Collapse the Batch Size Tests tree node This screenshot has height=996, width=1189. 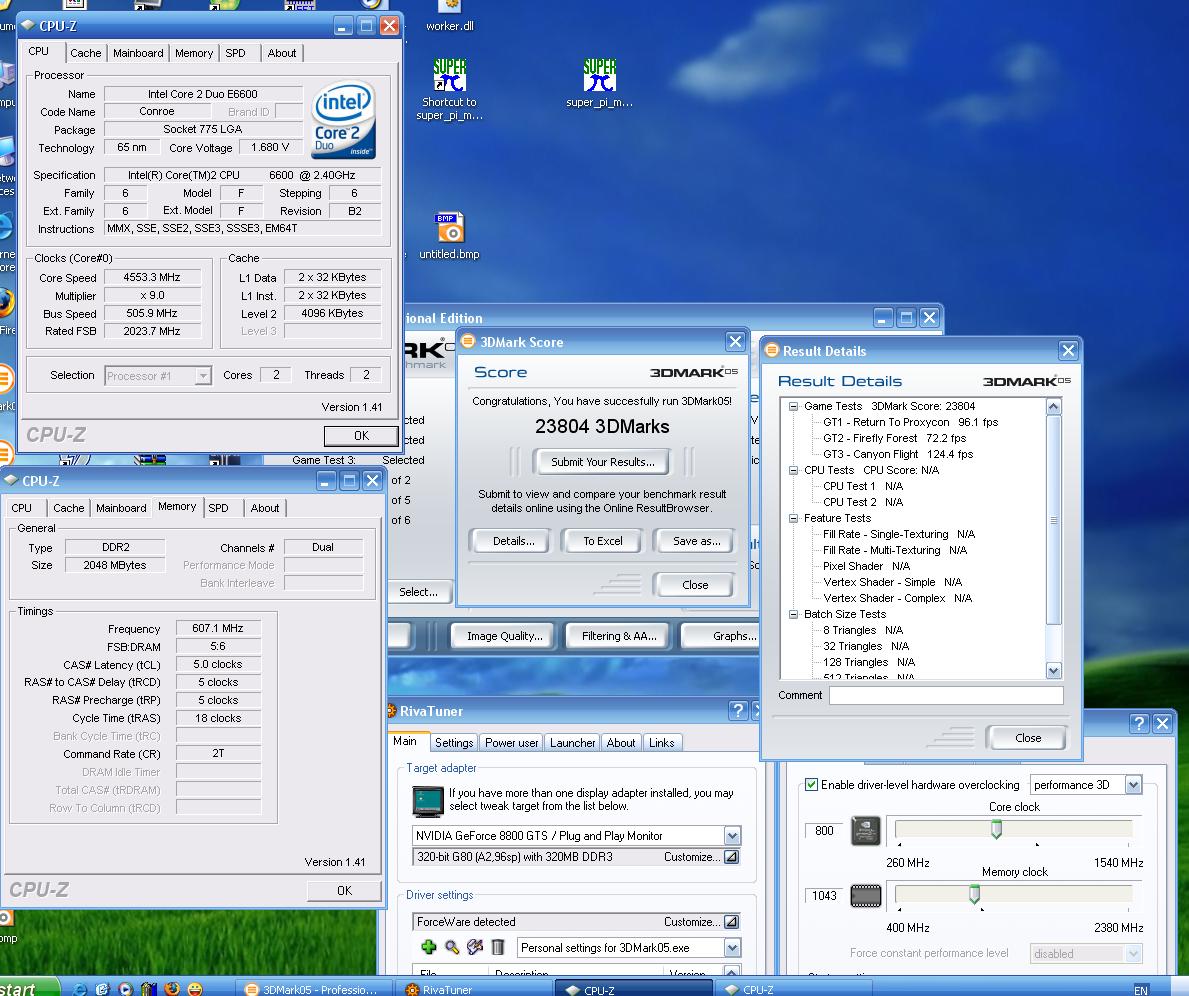(793, 614)
